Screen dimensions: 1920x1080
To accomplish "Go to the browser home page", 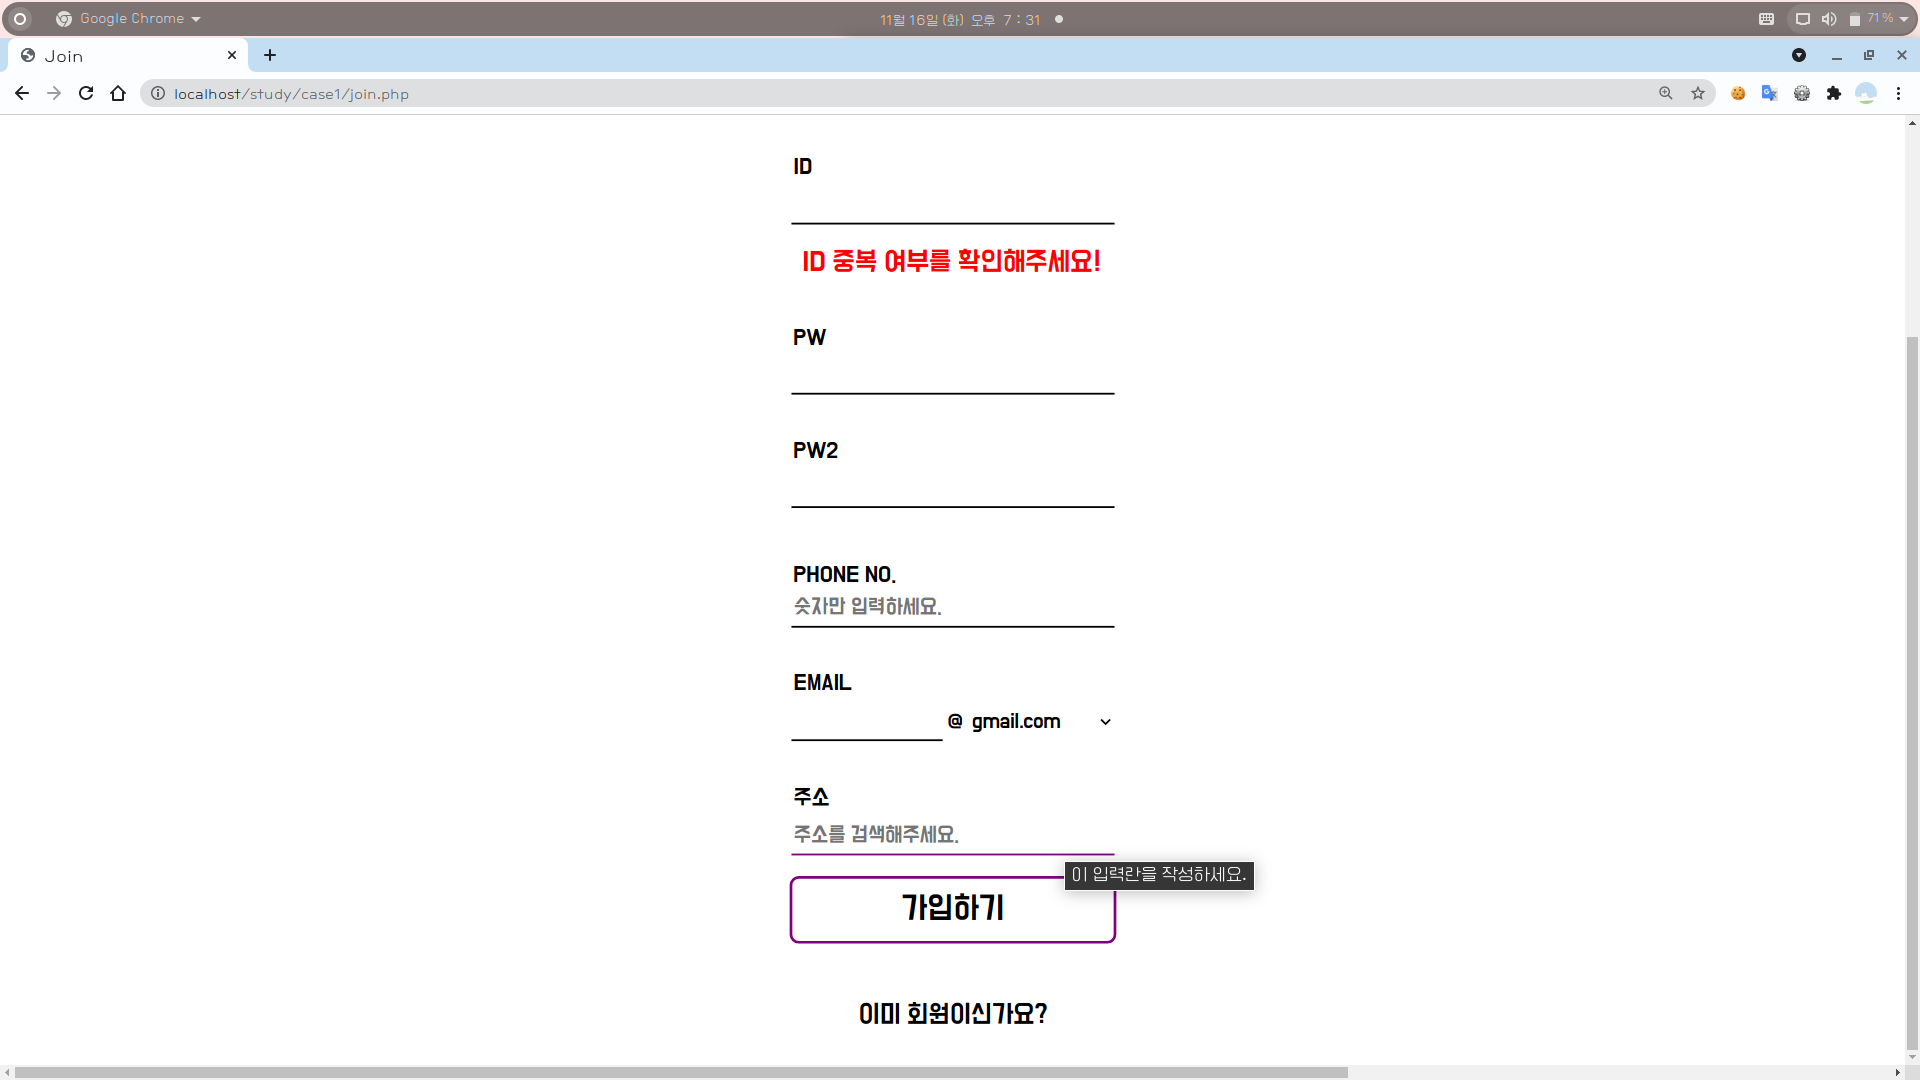I will pyautogui.click(x=118, y=93).
